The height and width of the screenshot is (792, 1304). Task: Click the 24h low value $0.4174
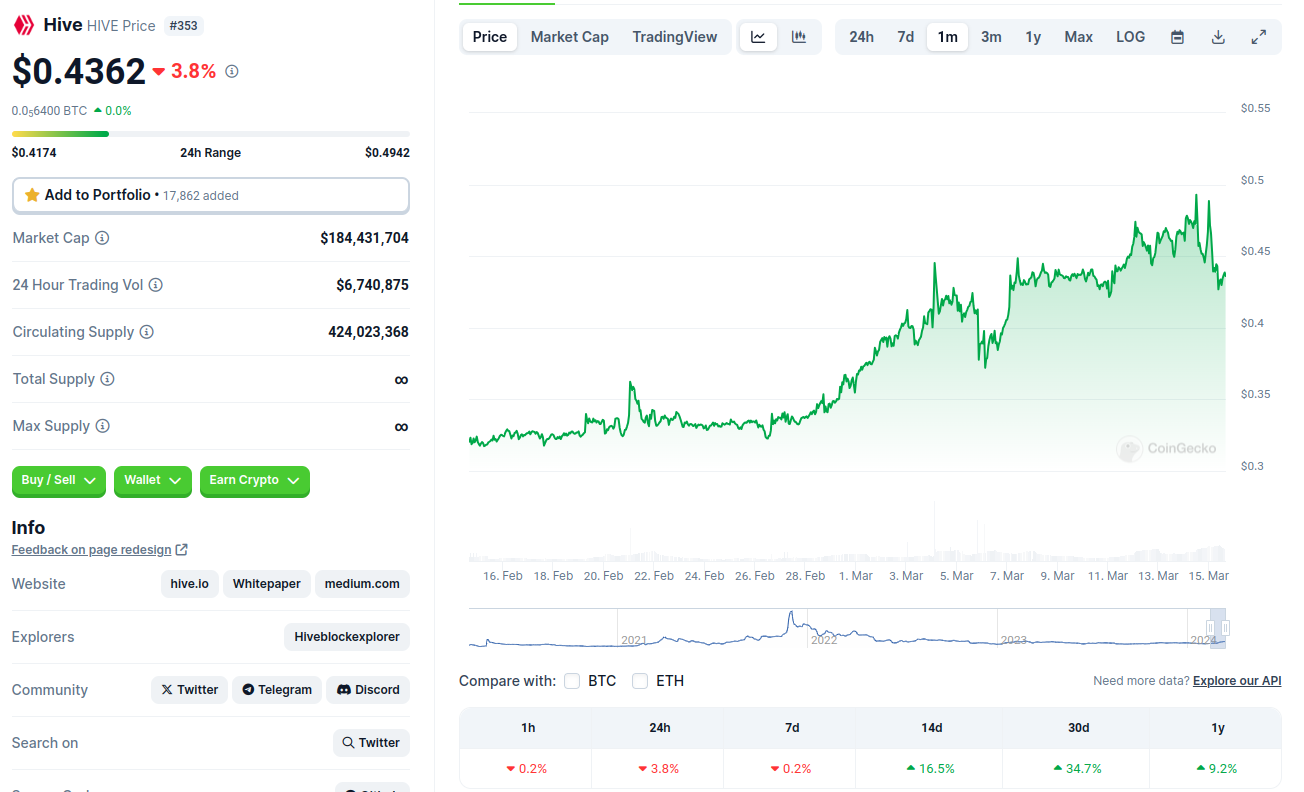coord(34,153)
